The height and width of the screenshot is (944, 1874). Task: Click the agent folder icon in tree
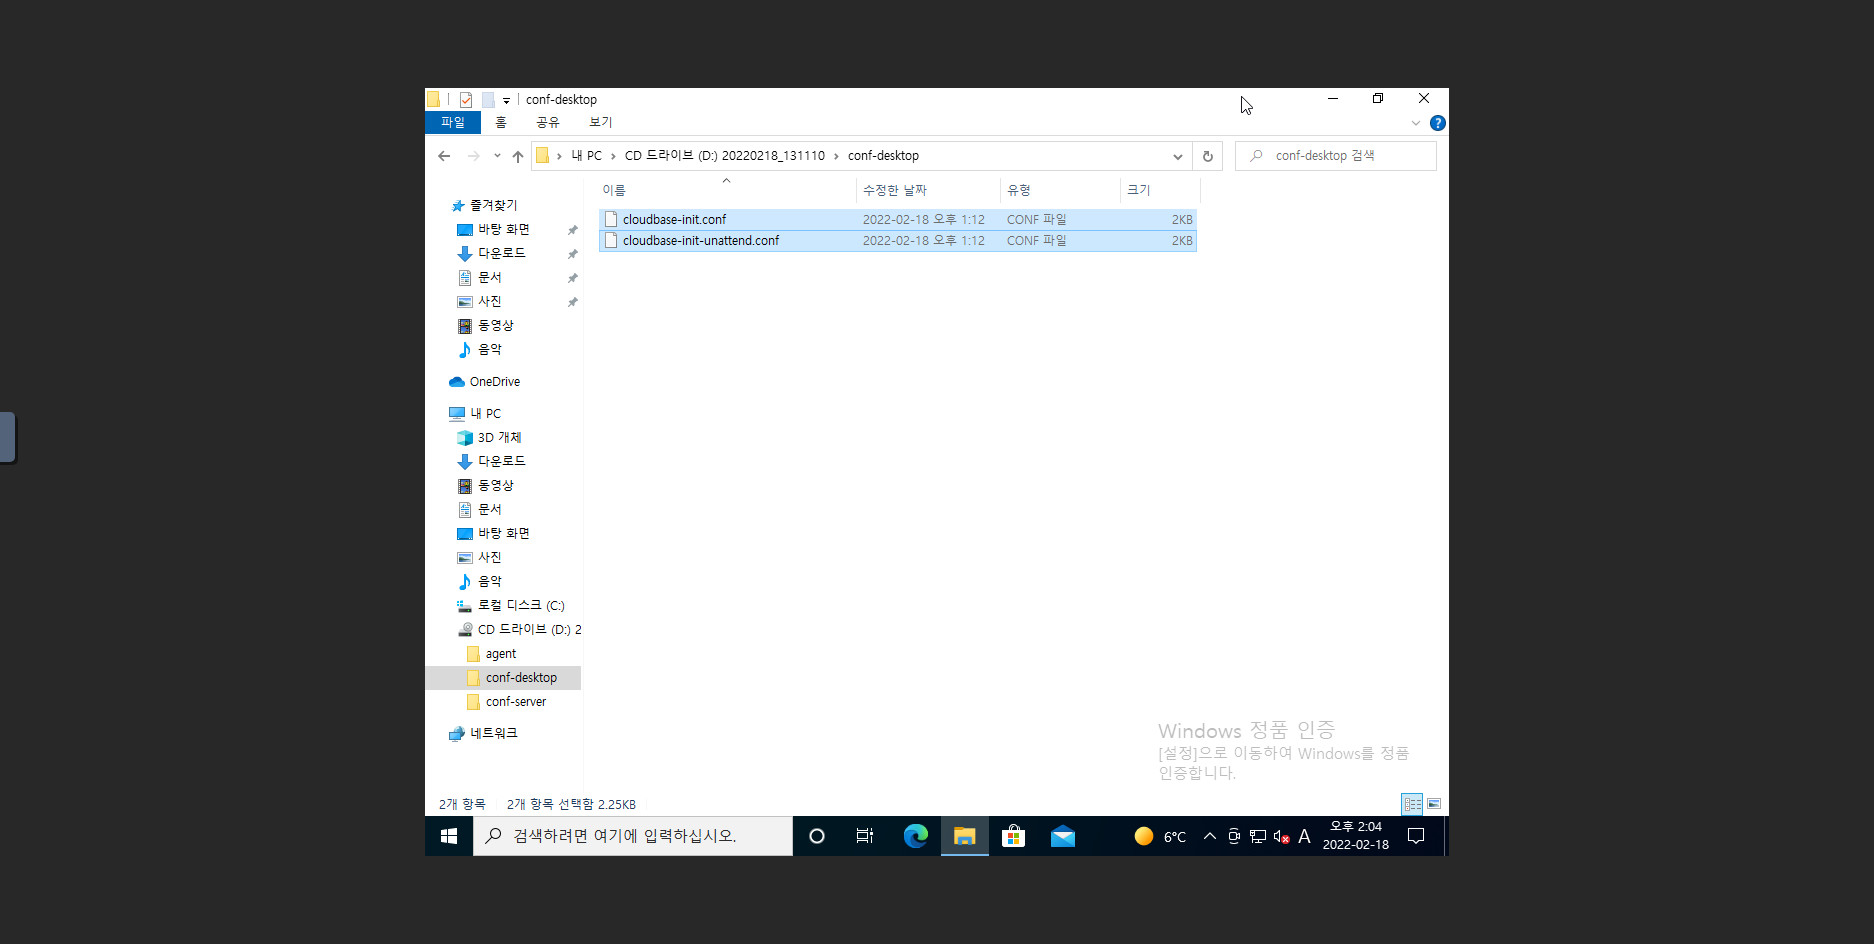(x=474, y=654)
